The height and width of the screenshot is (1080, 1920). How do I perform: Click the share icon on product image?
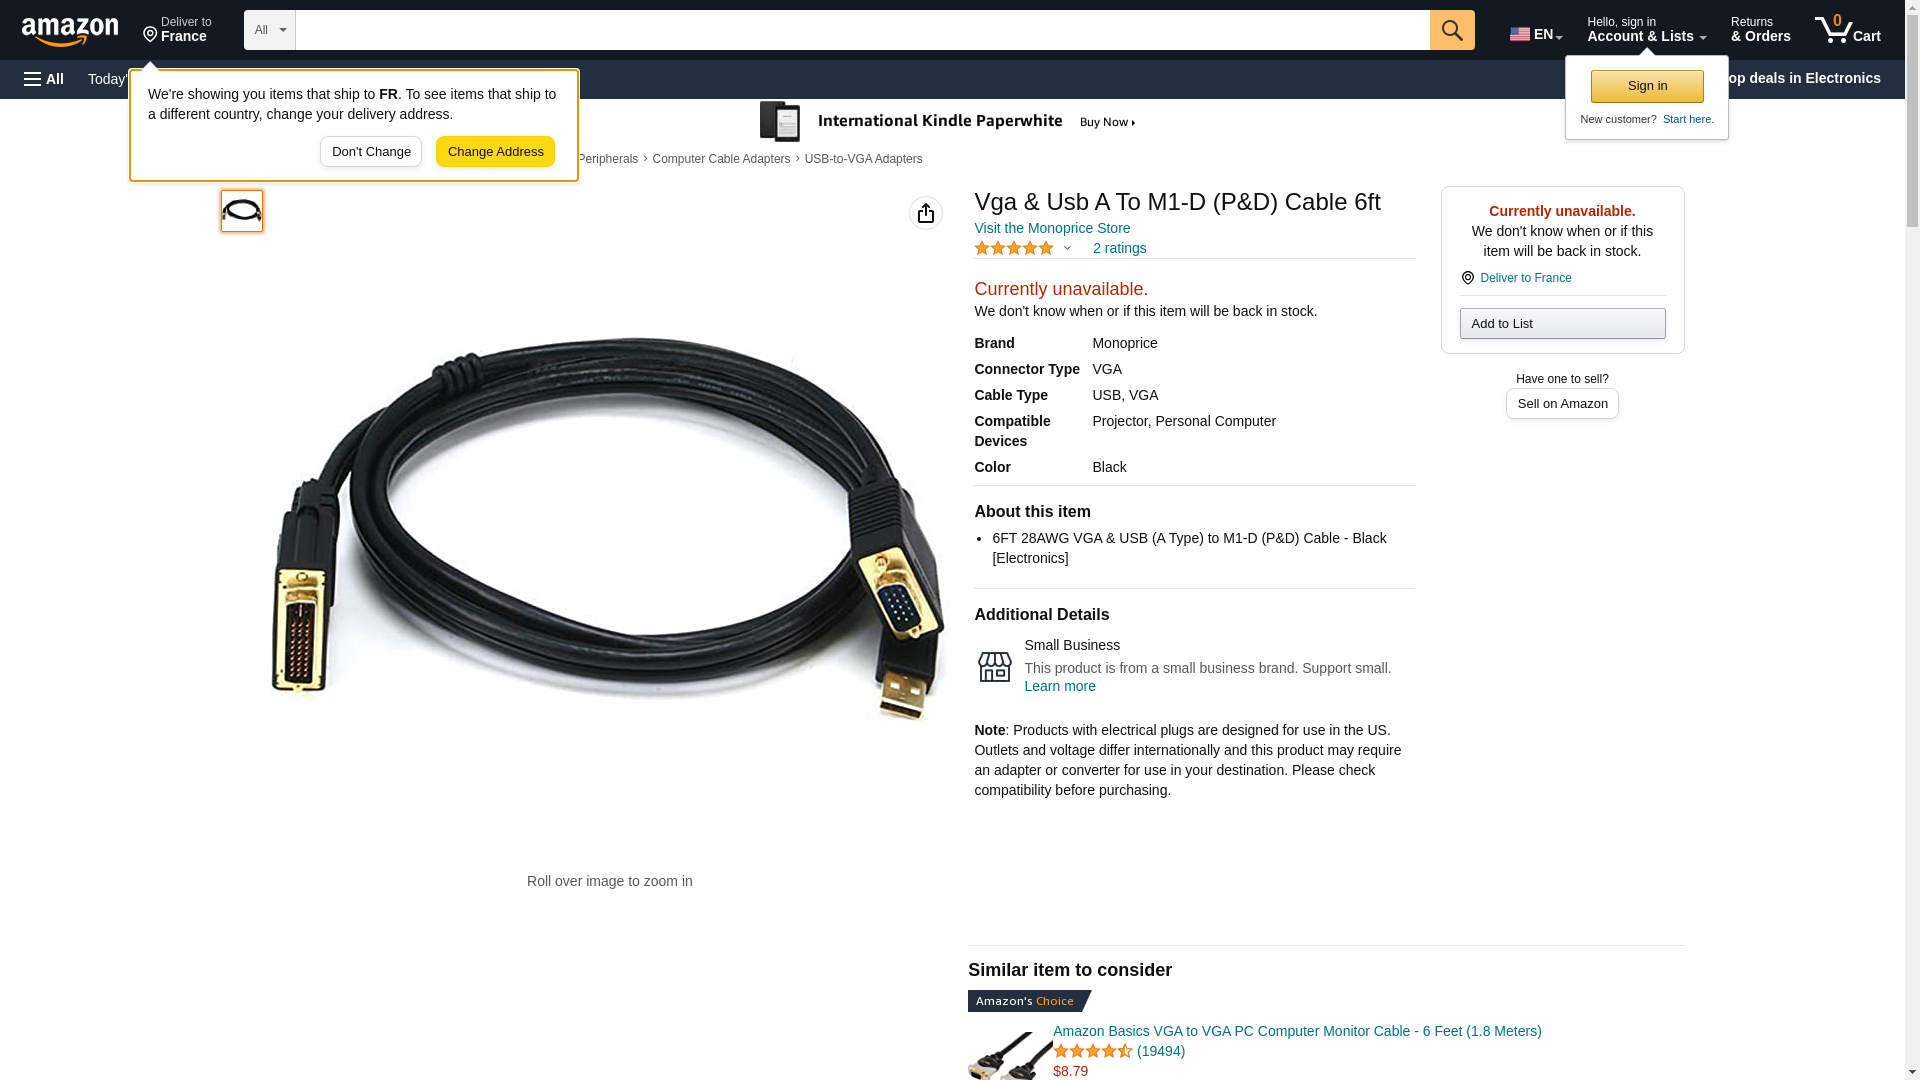926,213
